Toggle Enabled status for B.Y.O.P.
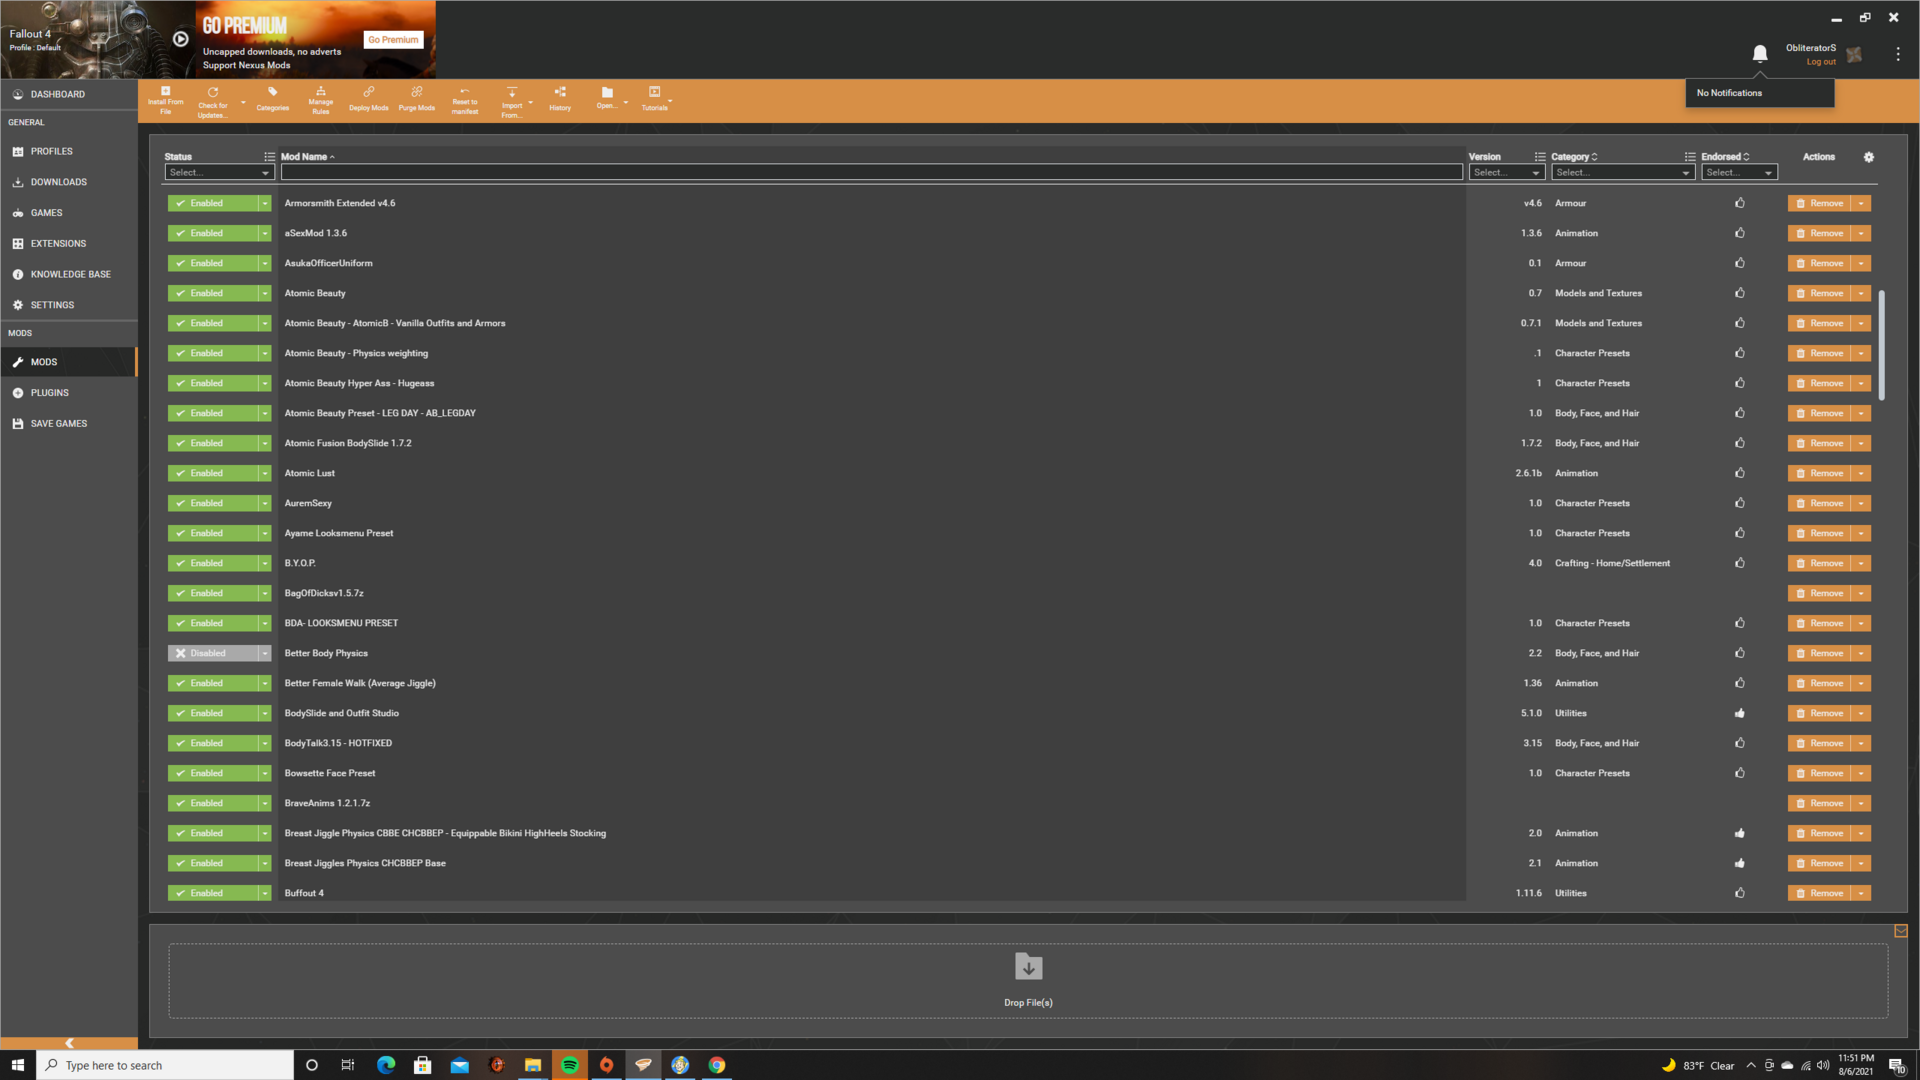This screenshot has height=1080, width=1920. [212, 563]
